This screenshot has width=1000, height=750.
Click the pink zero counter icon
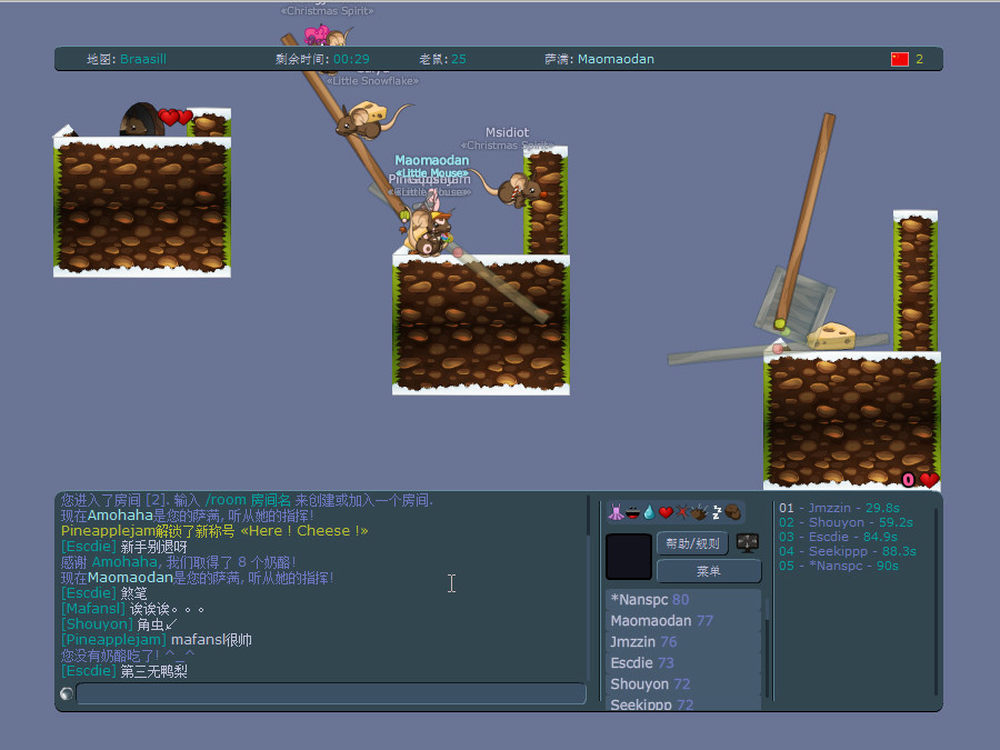pyautogui.click(x=908, y=480)
